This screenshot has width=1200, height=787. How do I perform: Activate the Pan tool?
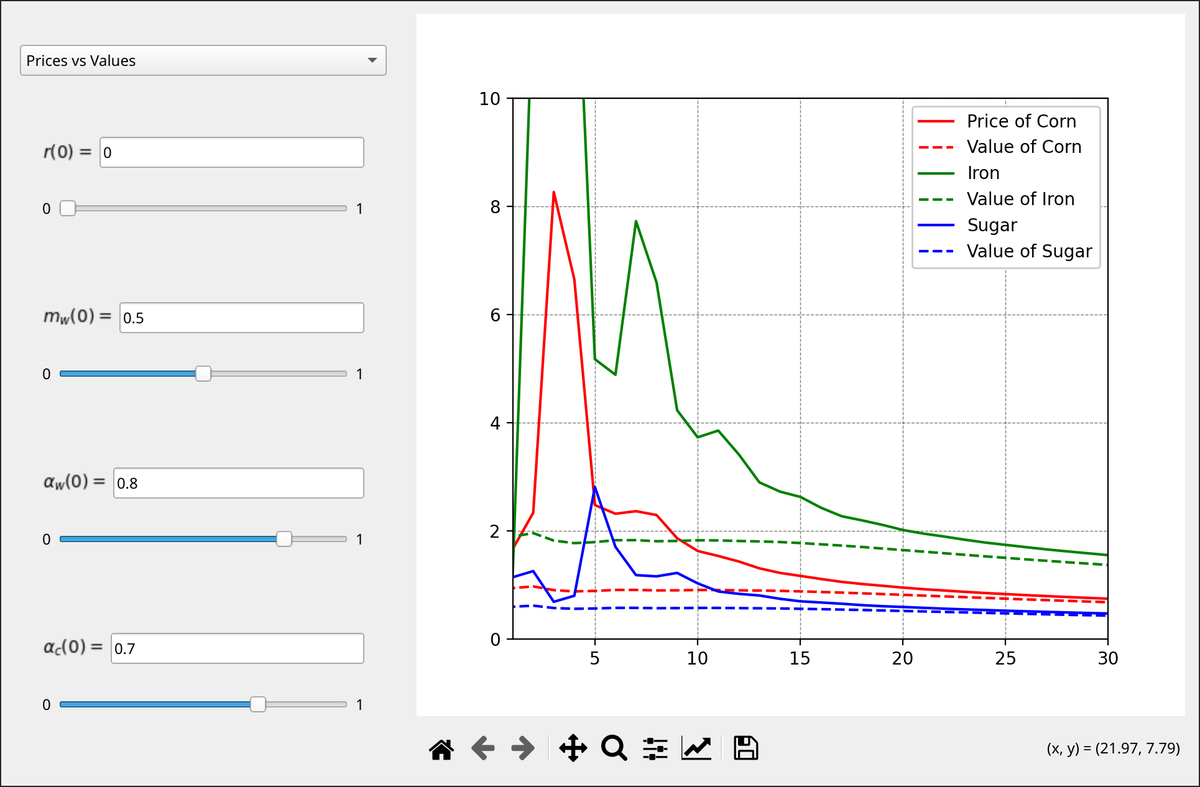click(573, 747)
